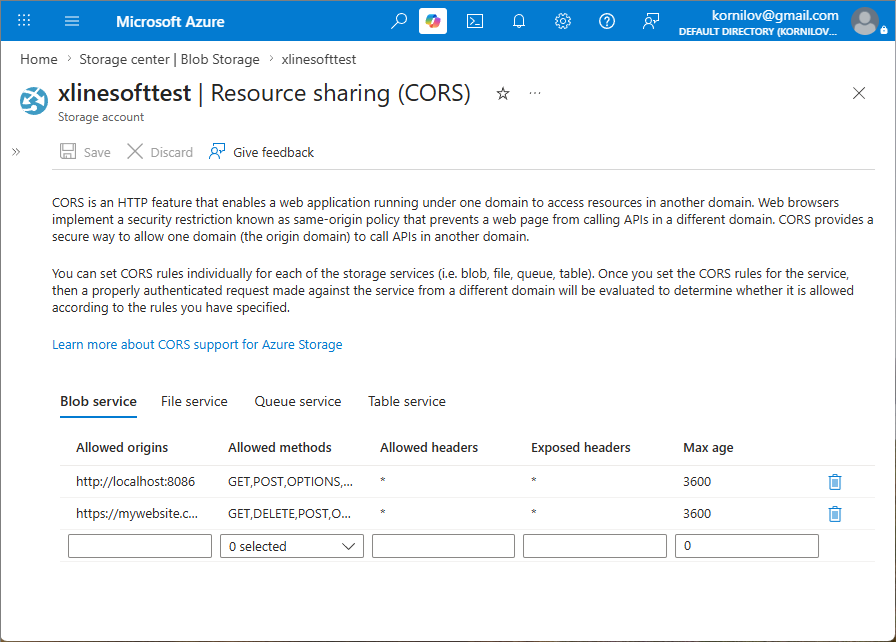Launch Cloud Shell from the header

(x=475, y=21)
